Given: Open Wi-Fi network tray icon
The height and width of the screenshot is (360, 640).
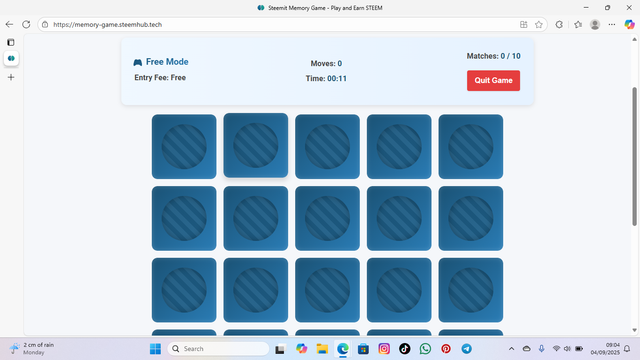Looking at the screenshot, I should 556,349.
